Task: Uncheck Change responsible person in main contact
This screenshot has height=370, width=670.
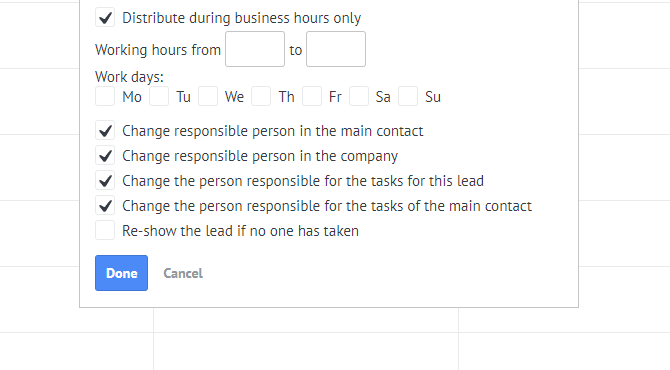Action: pyautogui.click(x=105, y=130)
